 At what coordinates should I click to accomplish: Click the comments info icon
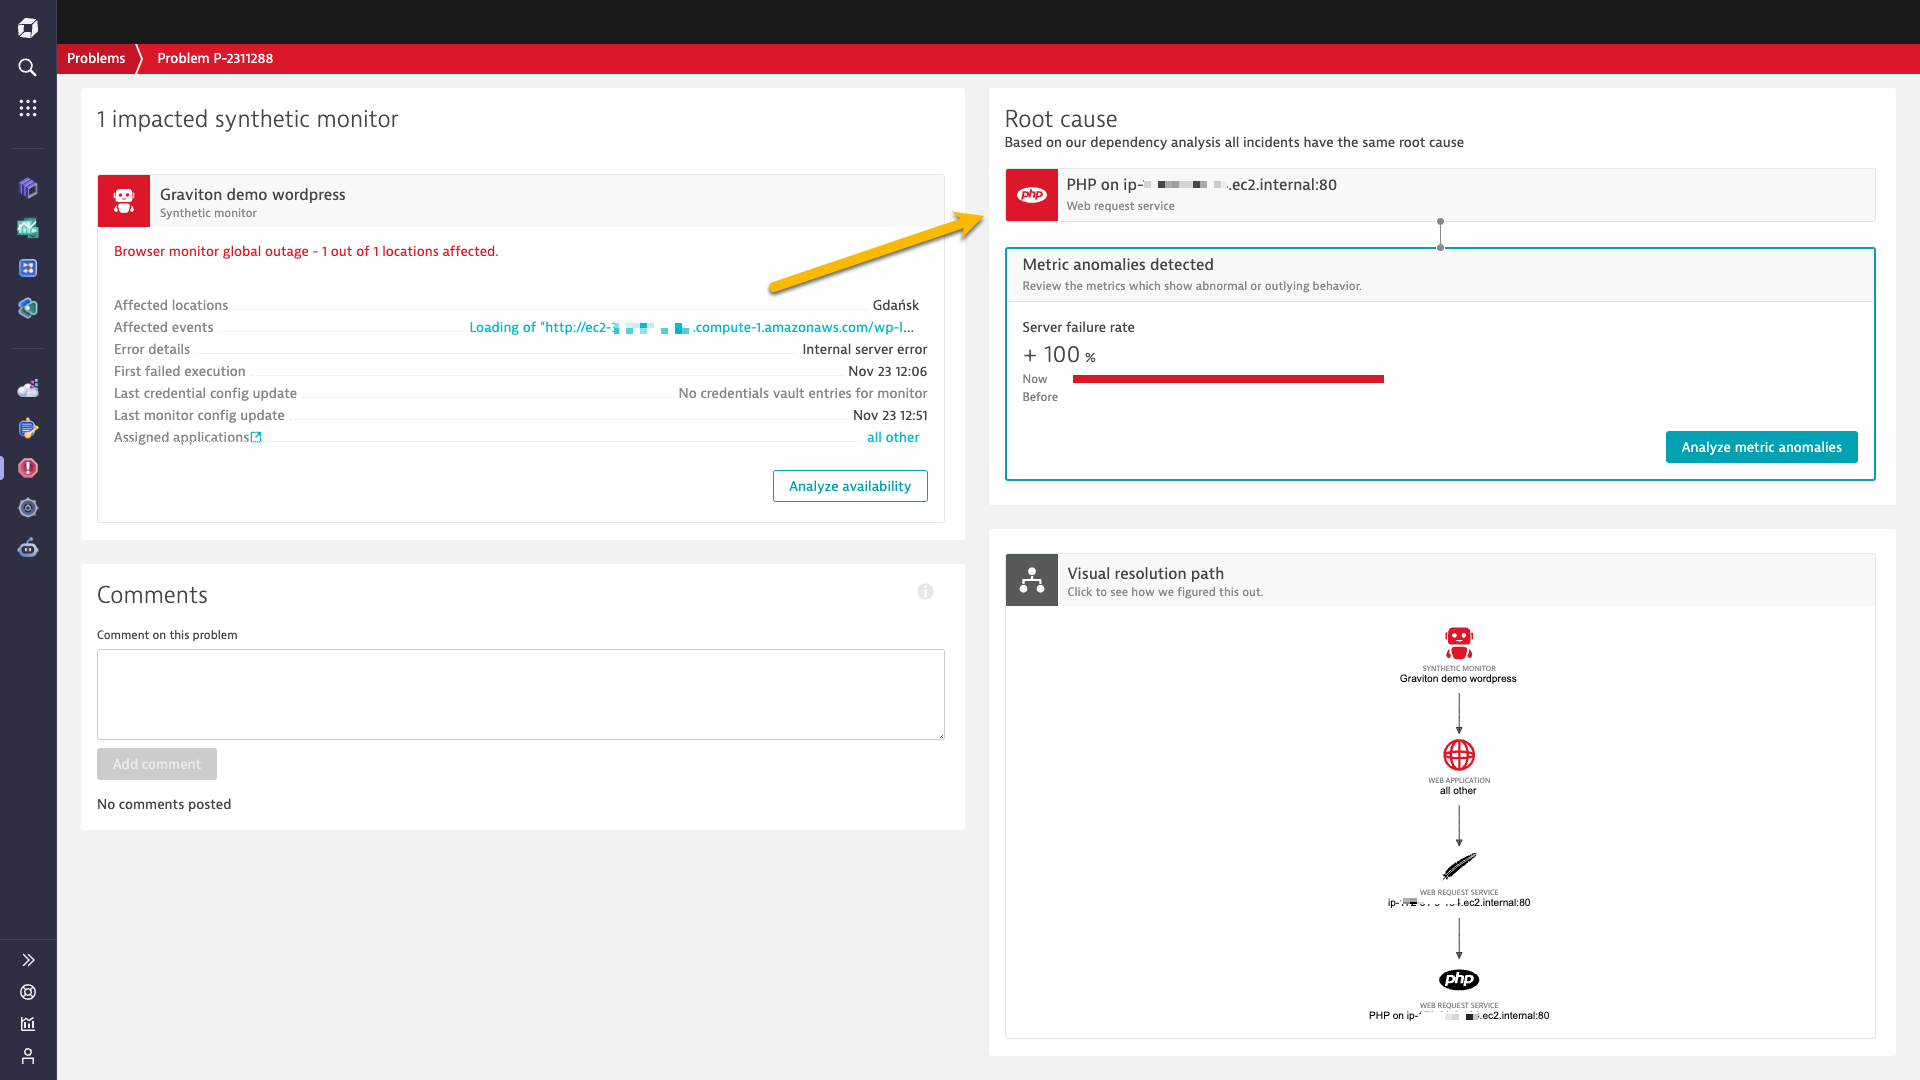coord(925,592)
